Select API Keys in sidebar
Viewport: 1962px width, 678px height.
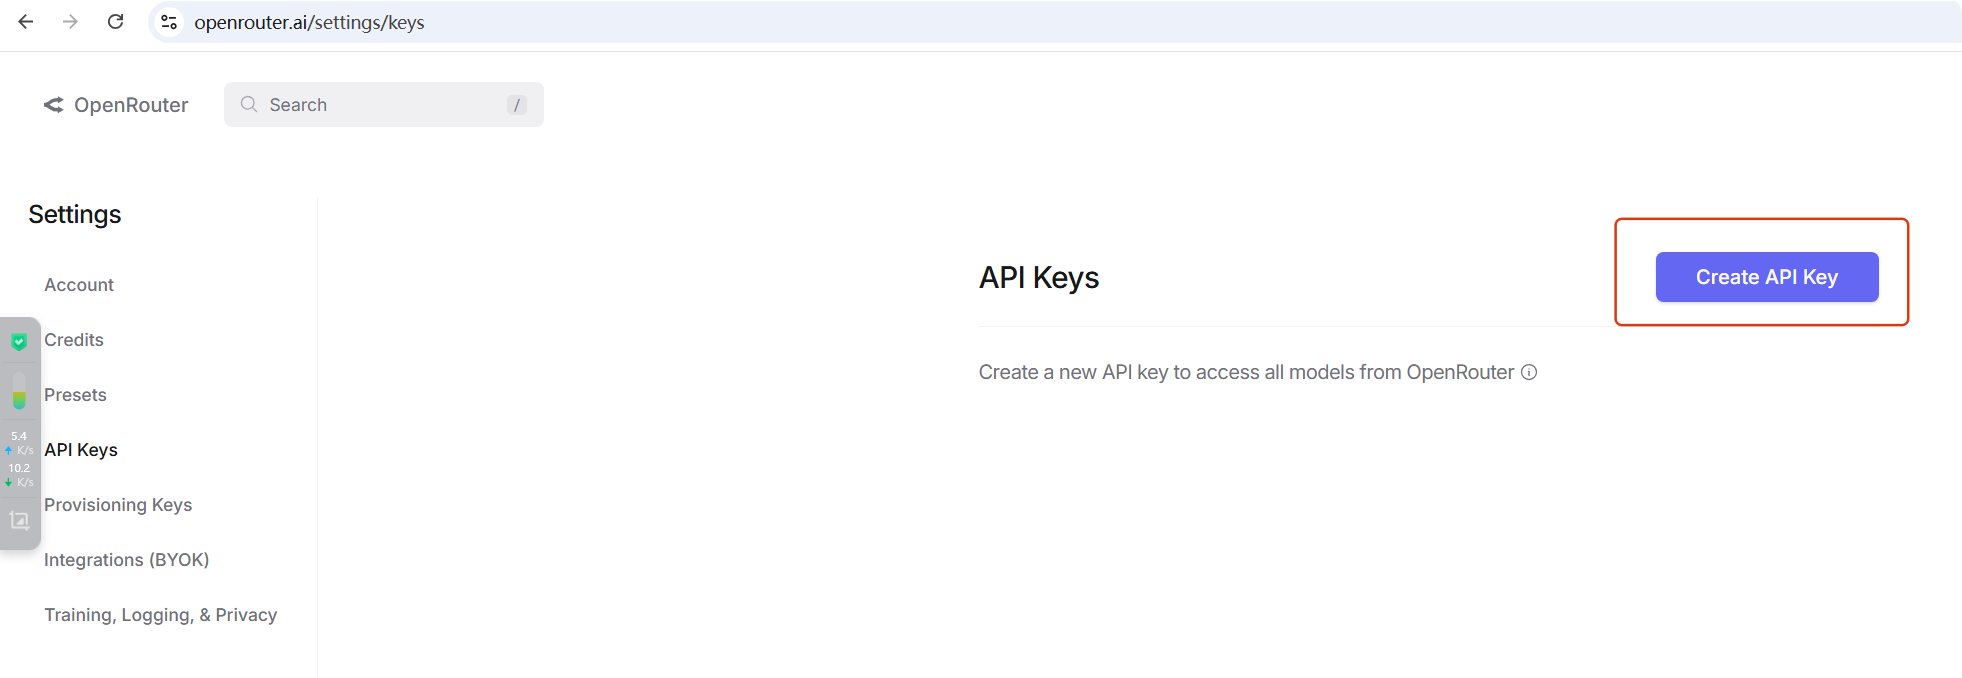81,450
